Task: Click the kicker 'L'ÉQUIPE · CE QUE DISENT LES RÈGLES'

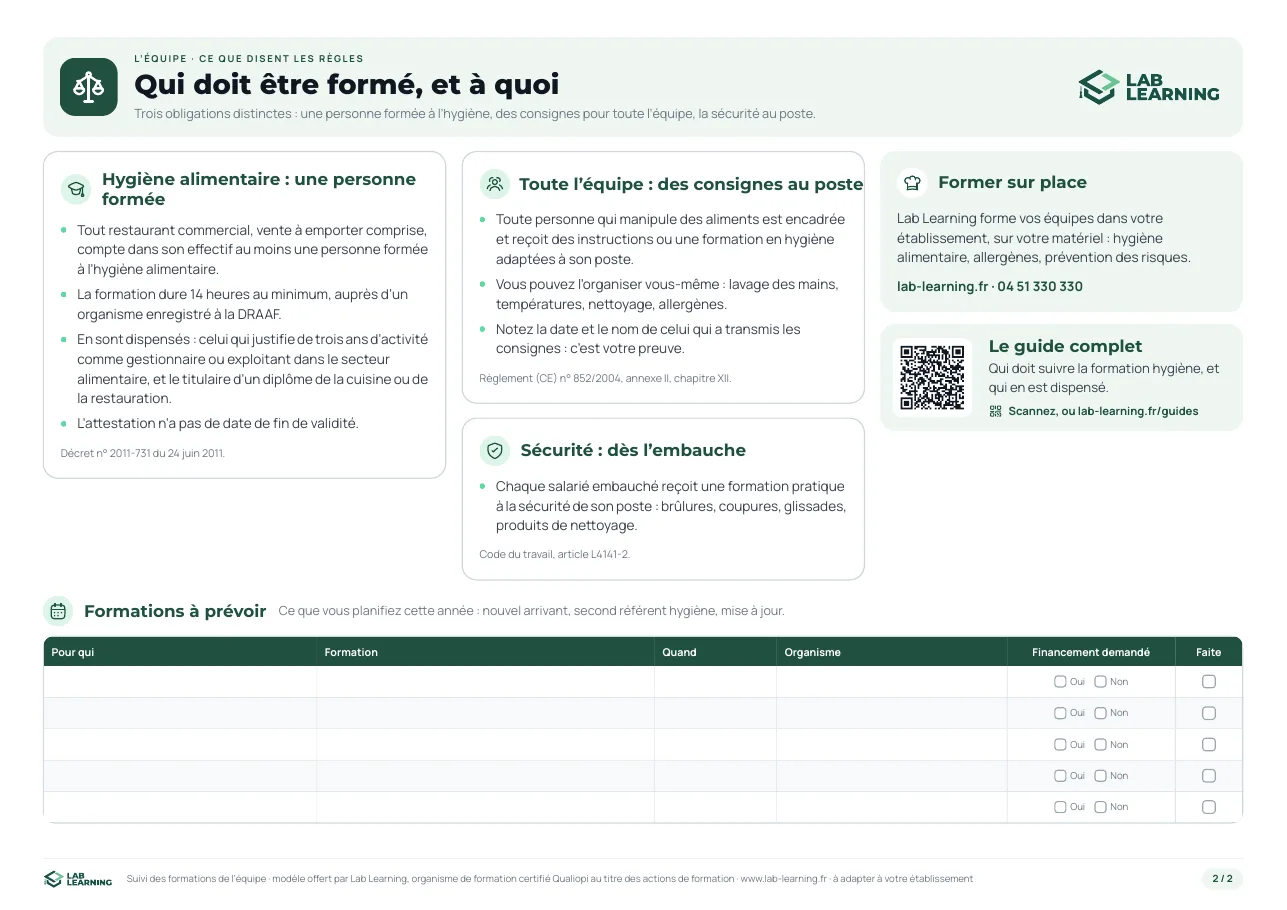Action: point(249,59)
